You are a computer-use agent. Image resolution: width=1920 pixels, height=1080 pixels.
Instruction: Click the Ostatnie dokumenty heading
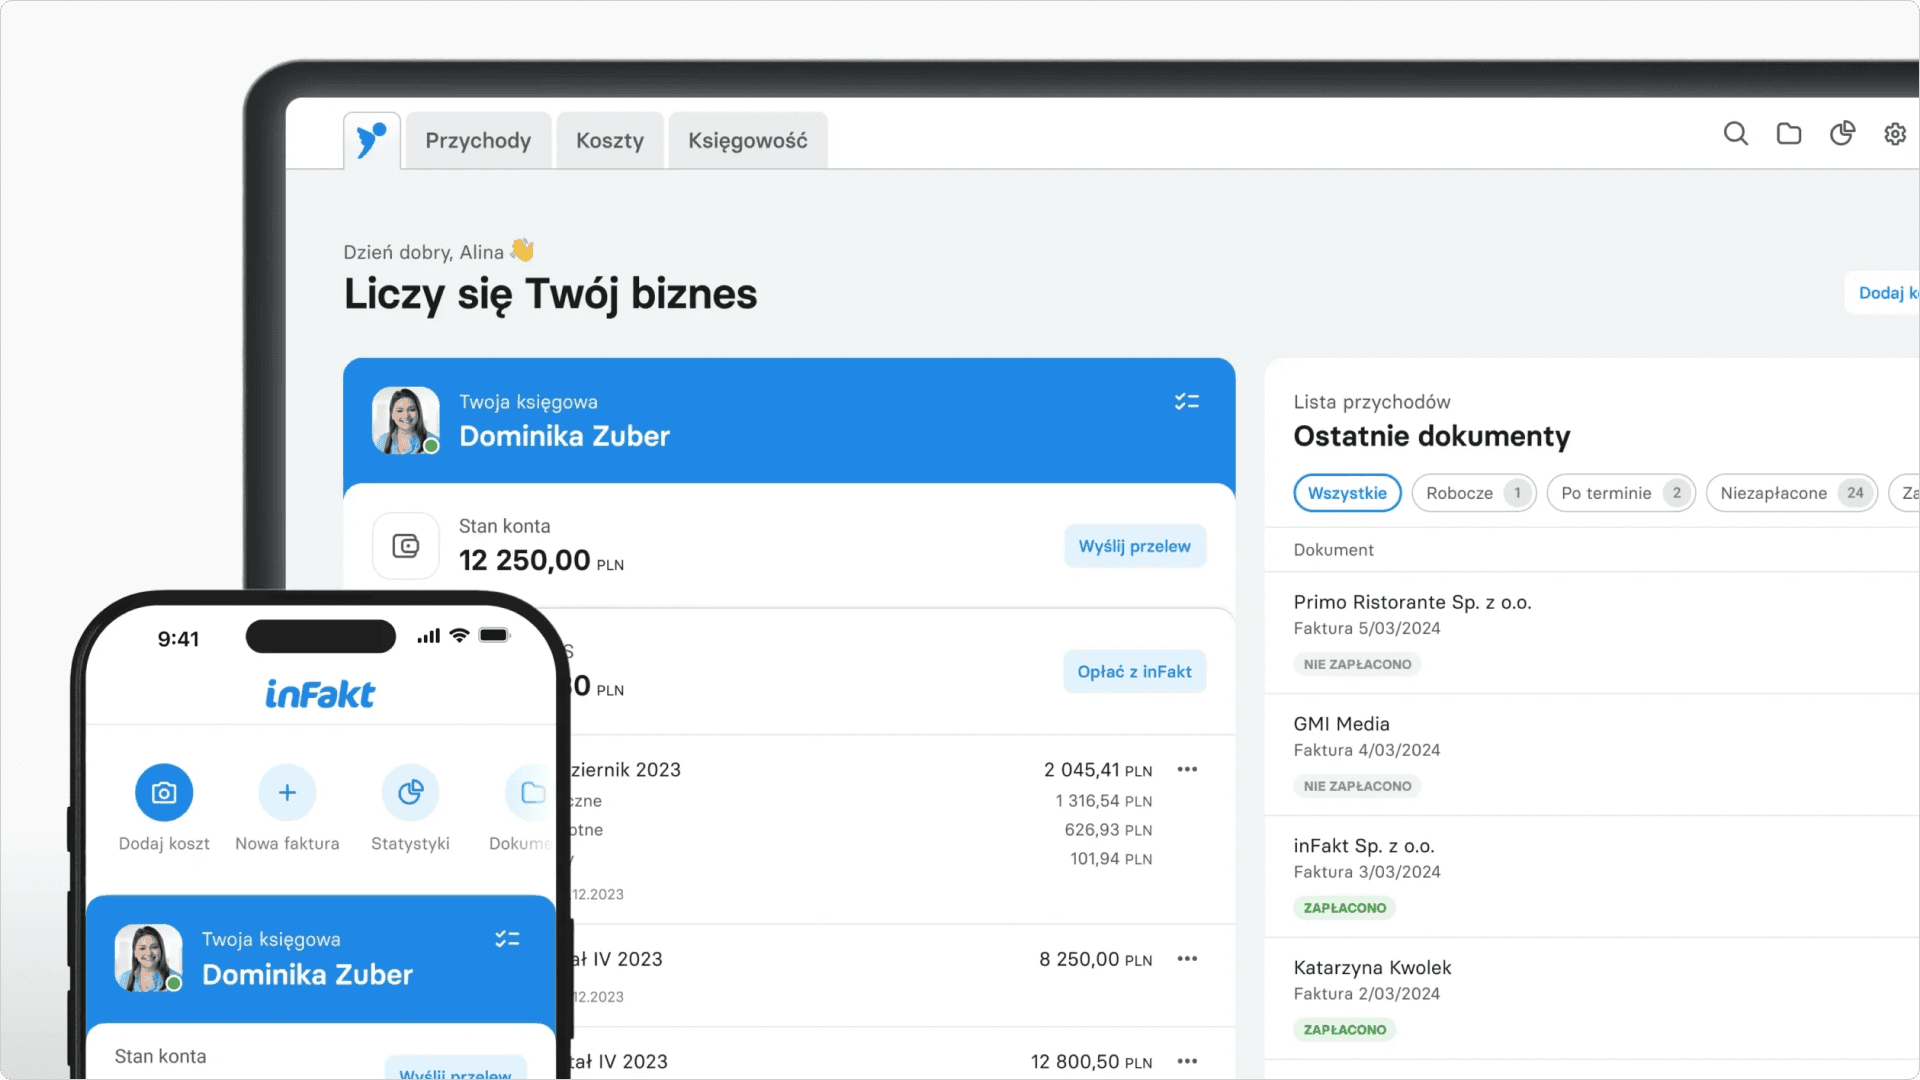1432,436
